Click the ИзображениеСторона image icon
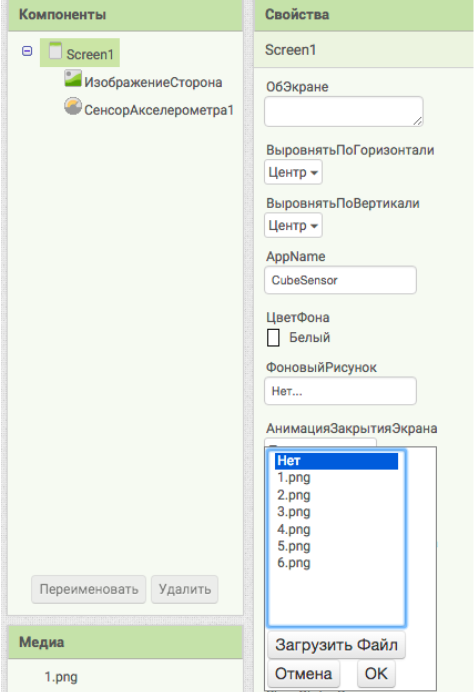The image size is (475, 692). [73, 78]
